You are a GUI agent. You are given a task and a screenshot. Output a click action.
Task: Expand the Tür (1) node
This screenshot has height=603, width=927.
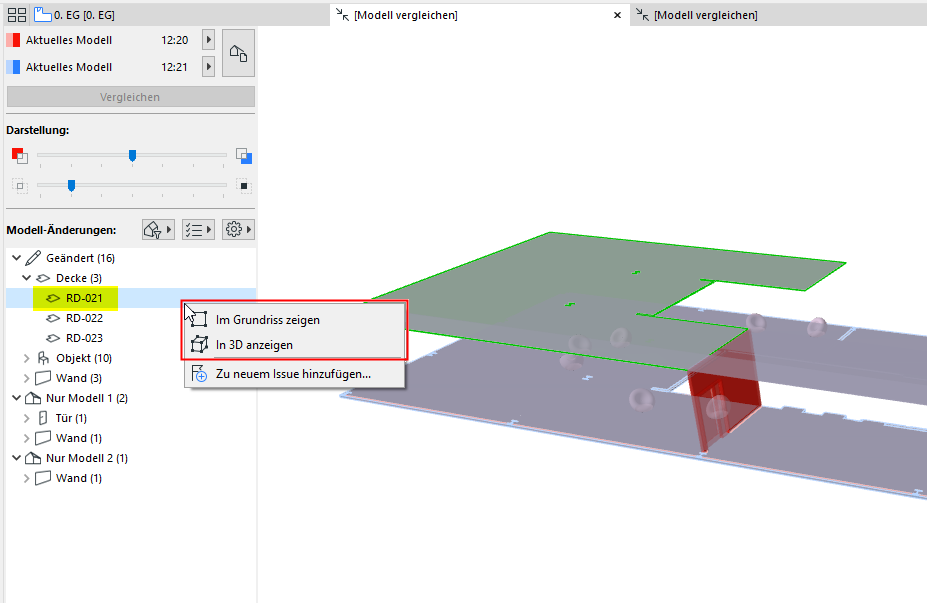[27, 418]
